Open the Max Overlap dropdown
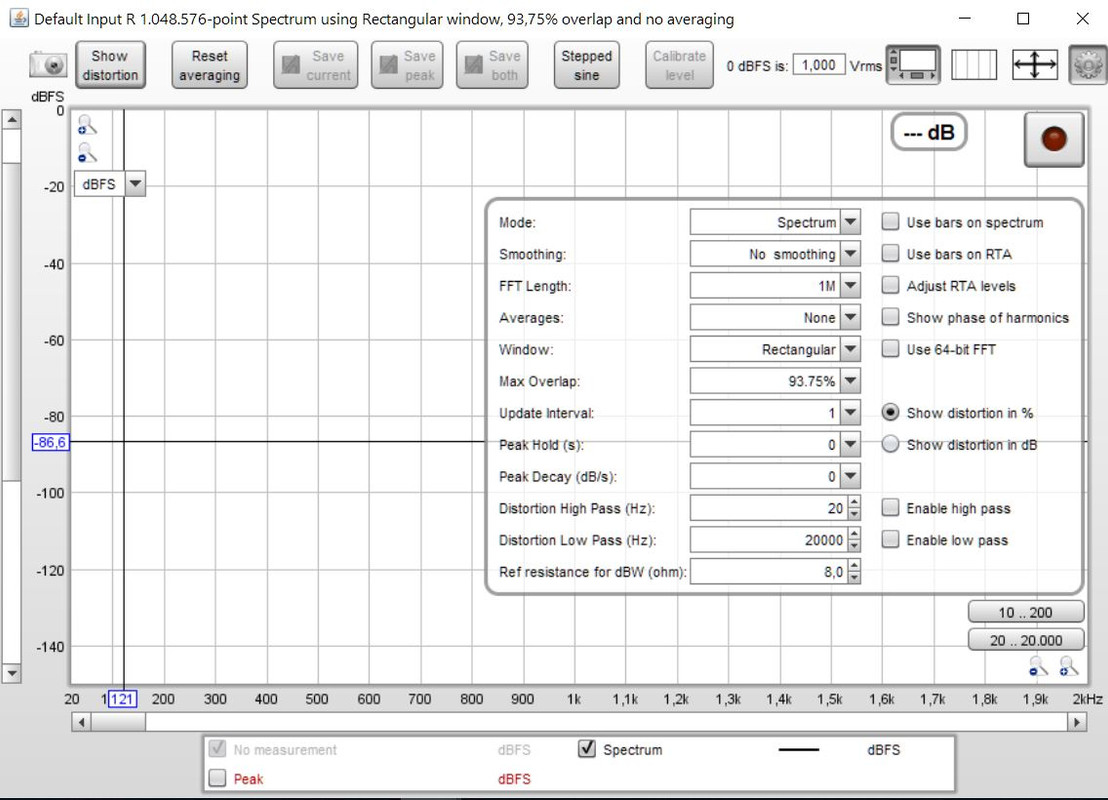The width and height of the screenshot is (1108, 800). 851,381
